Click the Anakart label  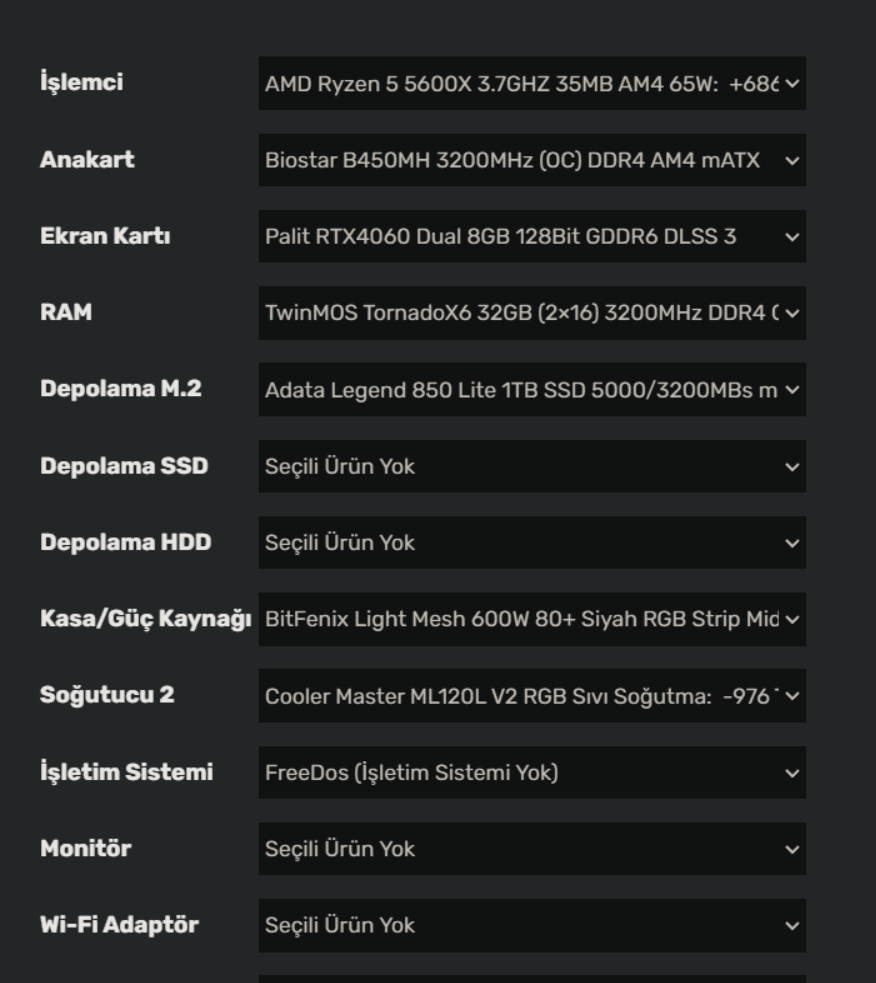[x=87, y=160]
